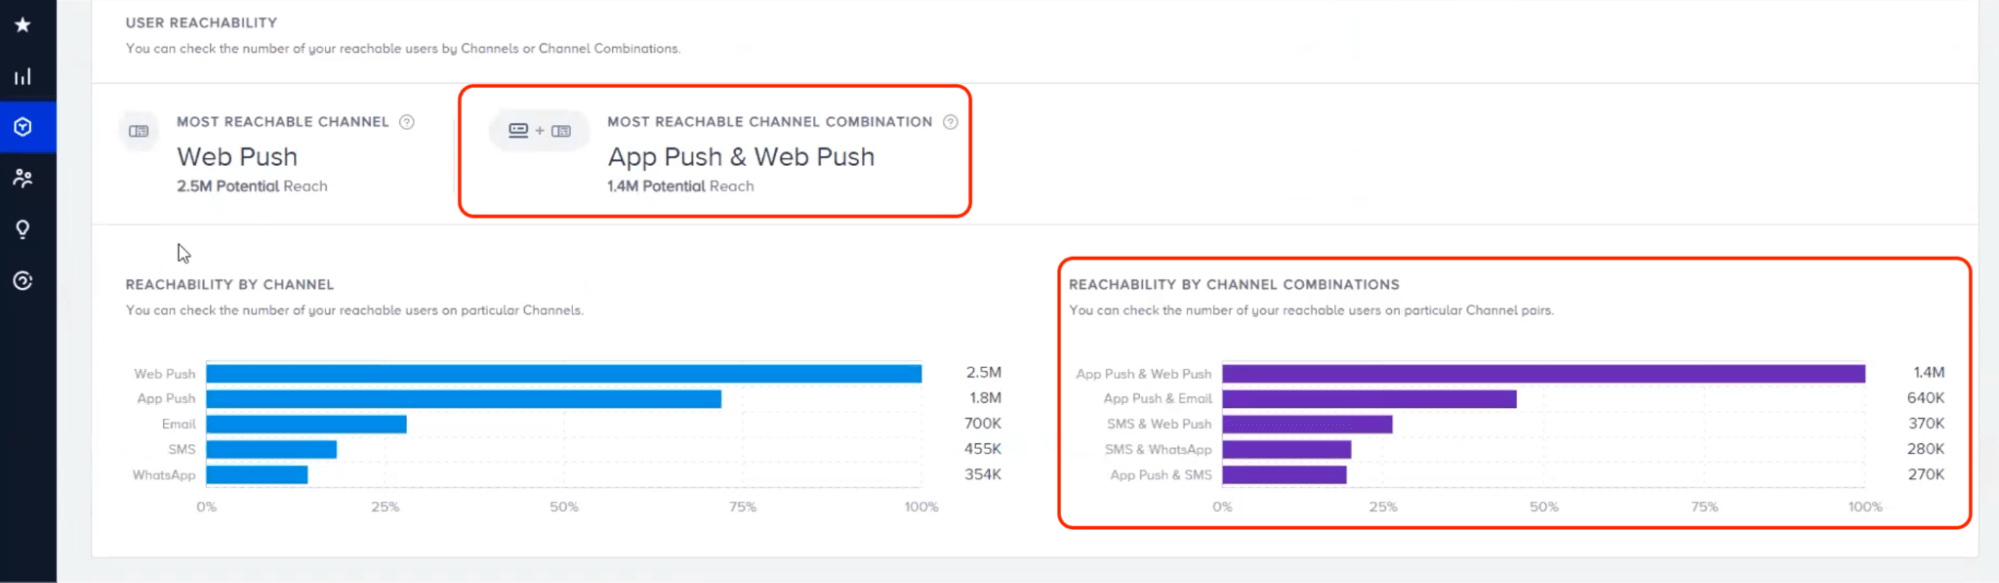The height and width of the screenshot is (583, 1999).
Task: Open the help tooltip next to Most Reachable Channel
Action: click(406, 121)
